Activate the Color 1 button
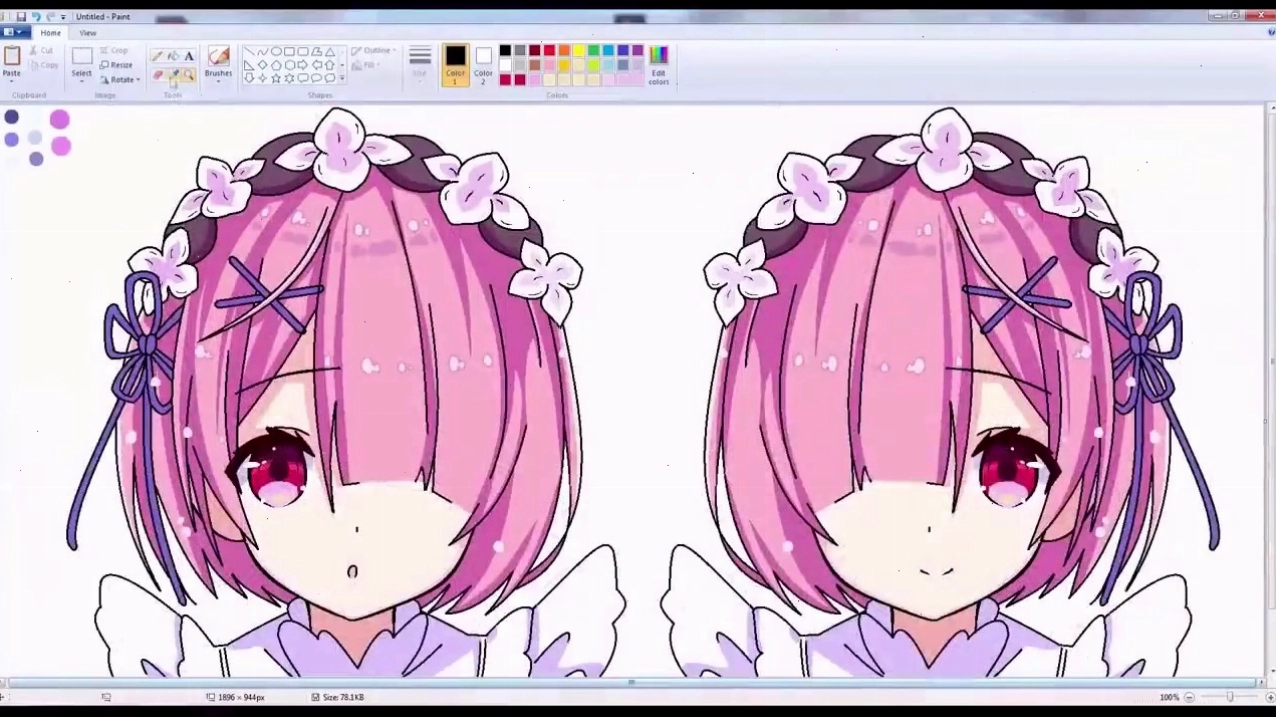 point(455,64)
